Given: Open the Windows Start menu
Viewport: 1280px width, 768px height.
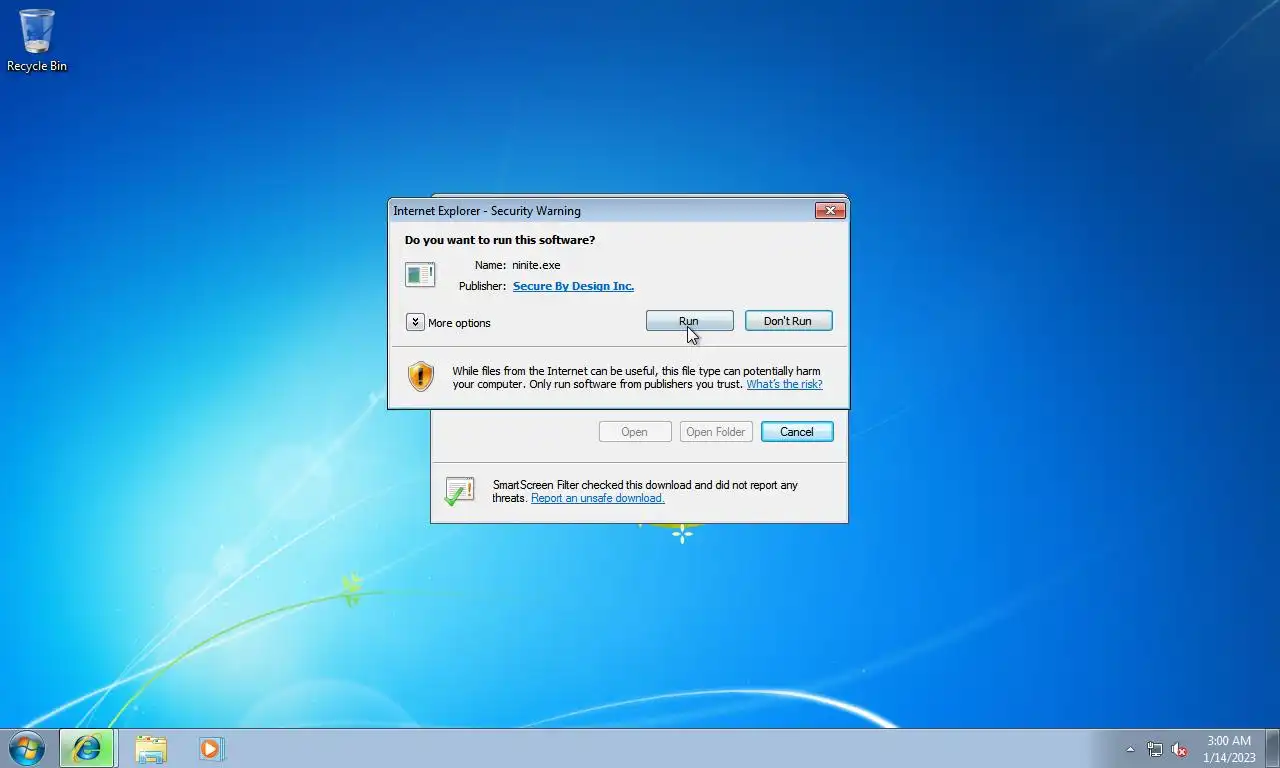Looking at the screenshot, I should point(26,748).
